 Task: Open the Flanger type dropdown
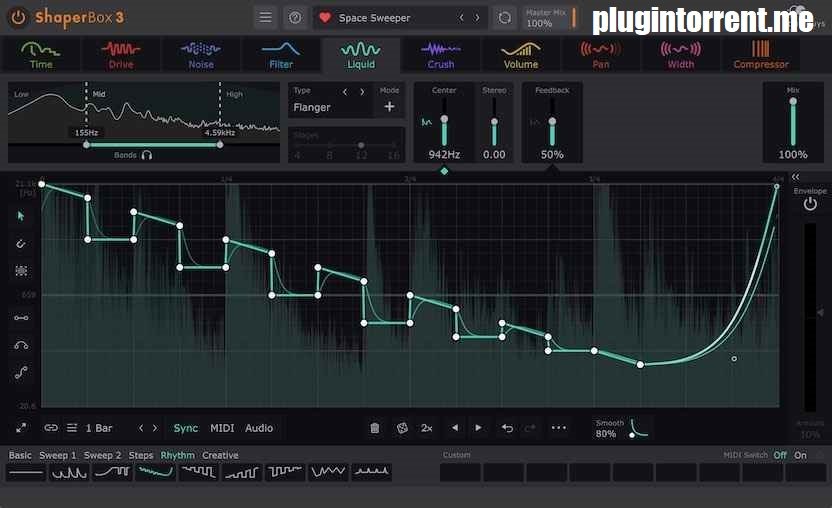coord(312,107)
